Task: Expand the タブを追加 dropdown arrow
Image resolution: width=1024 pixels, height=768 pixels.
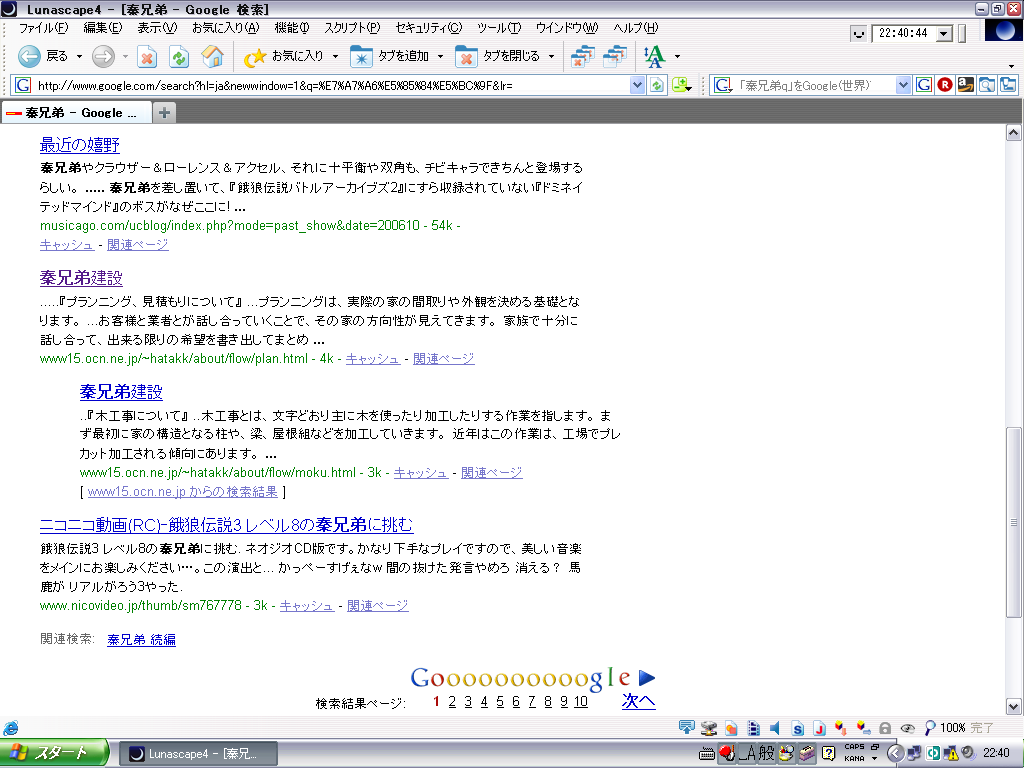Action: [x=440, y=57]
